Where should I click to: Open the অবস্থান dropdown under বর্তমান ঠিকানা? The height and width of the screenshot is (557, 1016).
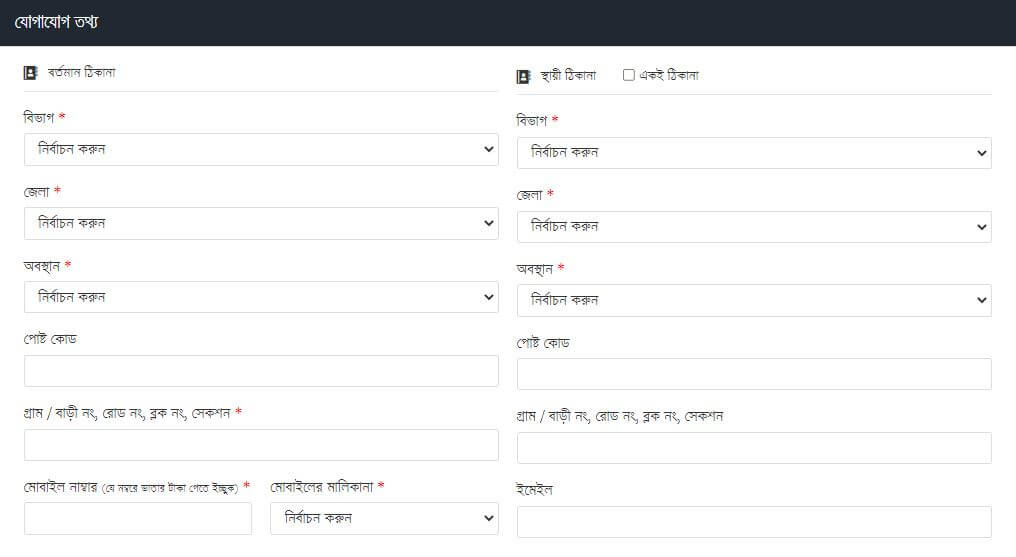(x=261, y=297)
